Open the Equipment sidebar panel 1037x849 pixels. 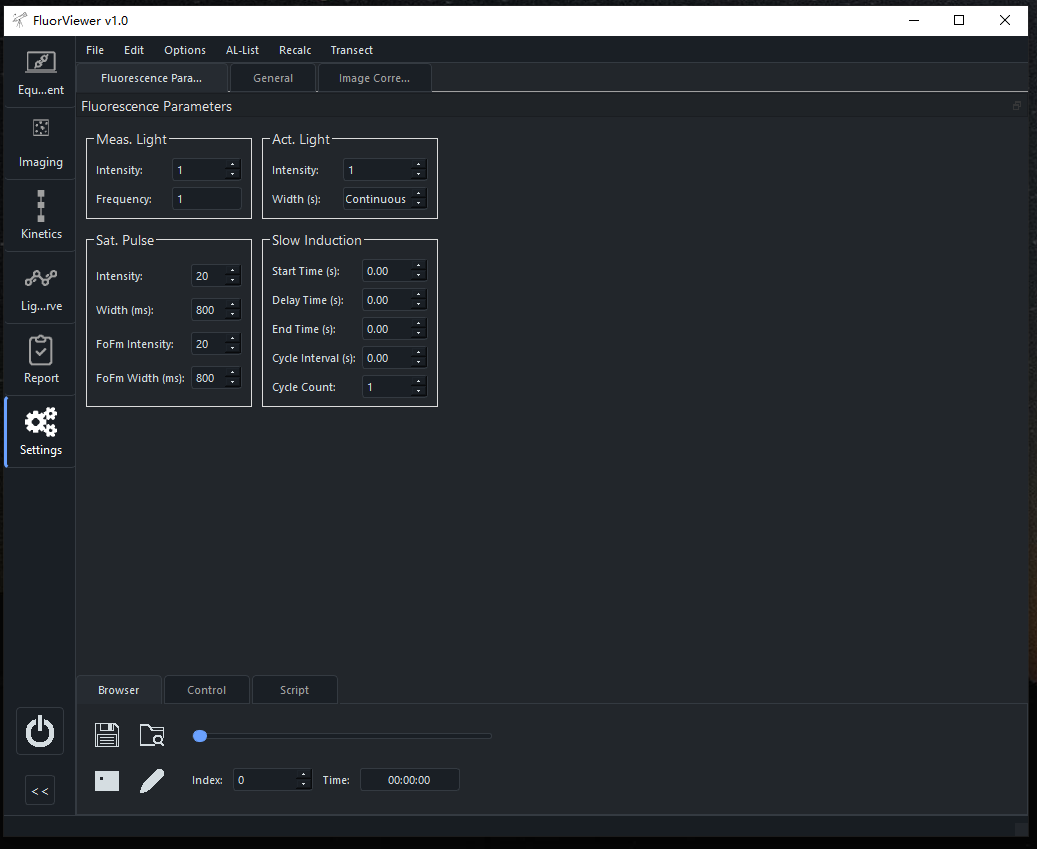[41, 73]
